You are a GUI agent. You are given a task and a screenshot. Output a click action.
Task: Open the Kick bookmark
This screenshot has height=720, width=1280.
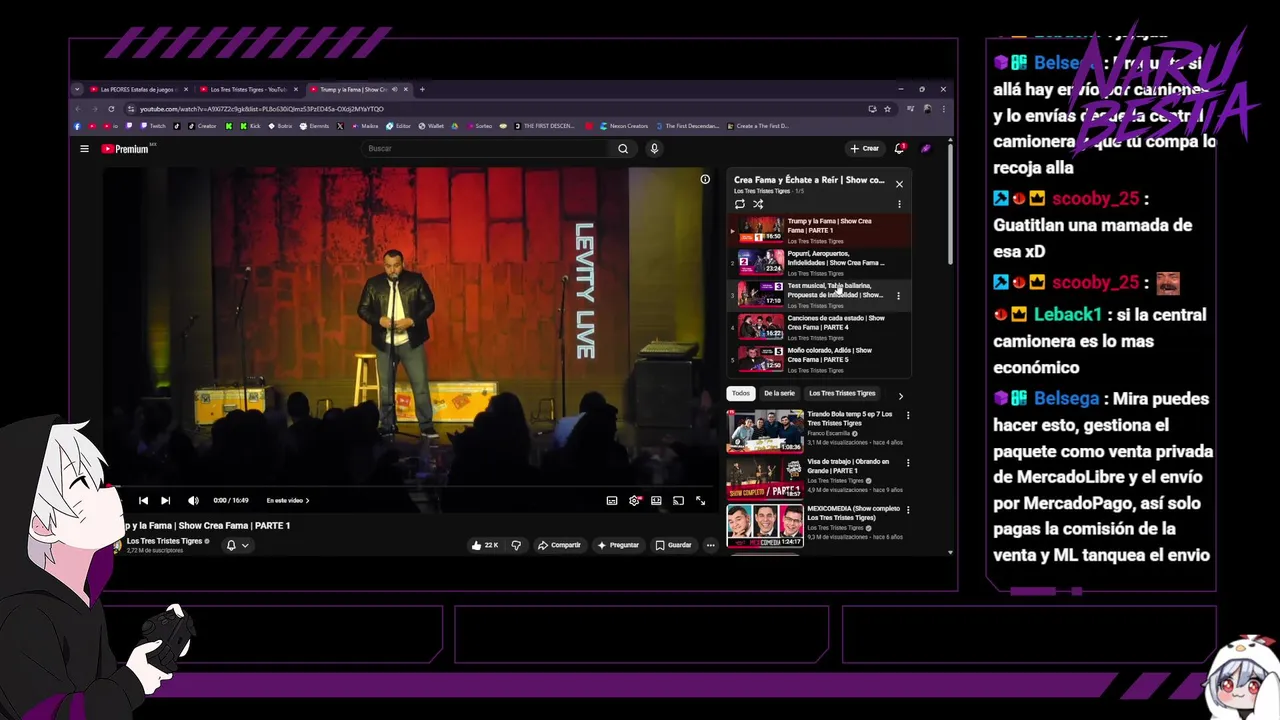(x=250, y=126)
